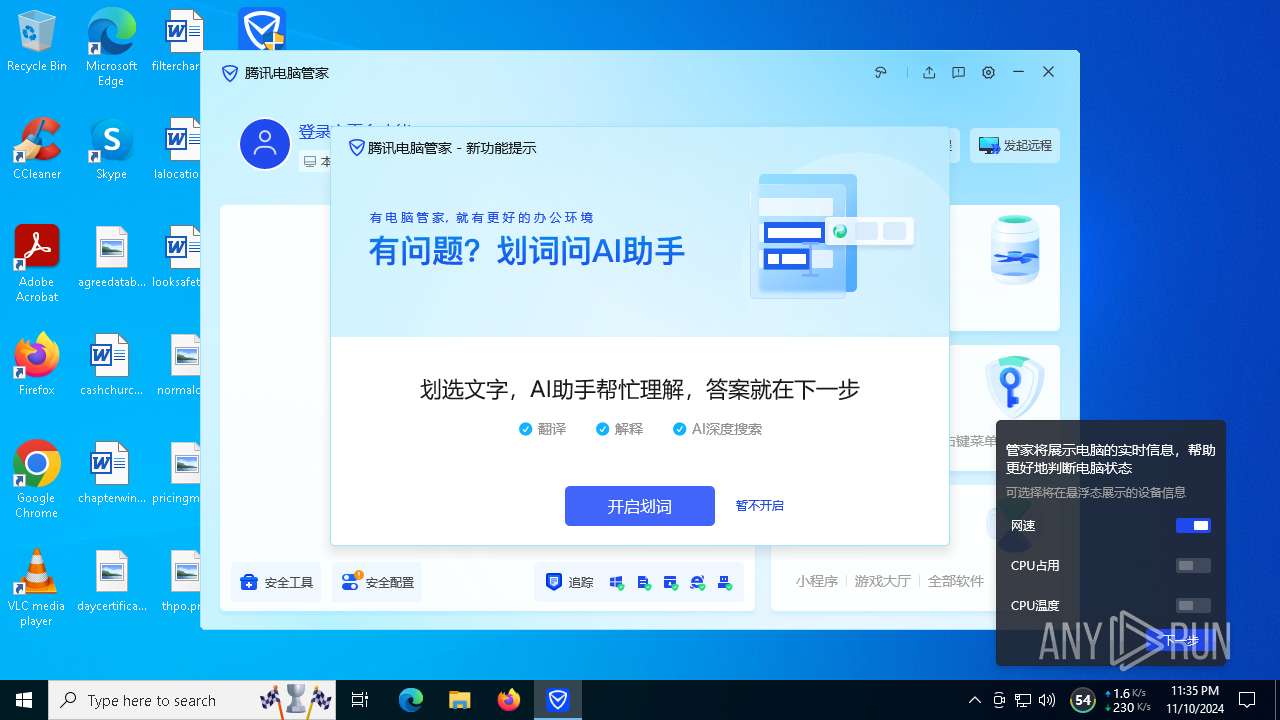Viewport: 1280px width, 720px height.
Task: Open Firefox from the taskbar
Action: tap(509, 700)
